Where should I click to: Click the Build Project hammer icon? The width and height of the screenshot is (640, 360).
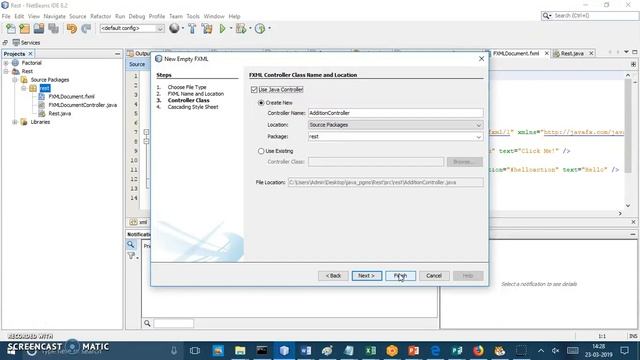tap(192, 28)
